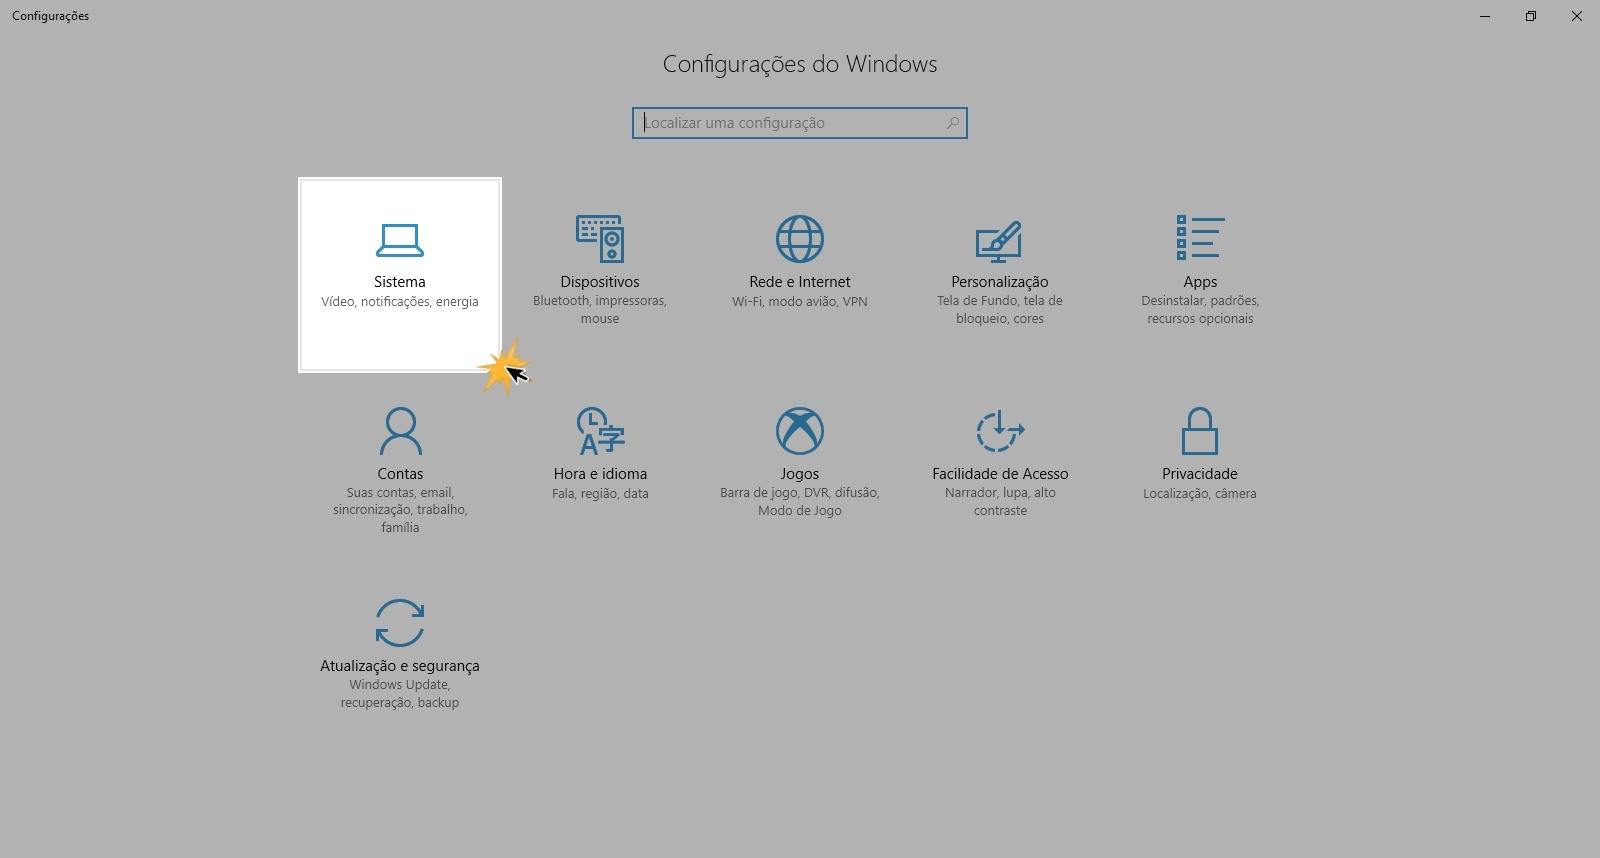Click 'Localização, câmera' description
1600x858 pixels.
pyautogui.click(x=1200, y=494)
